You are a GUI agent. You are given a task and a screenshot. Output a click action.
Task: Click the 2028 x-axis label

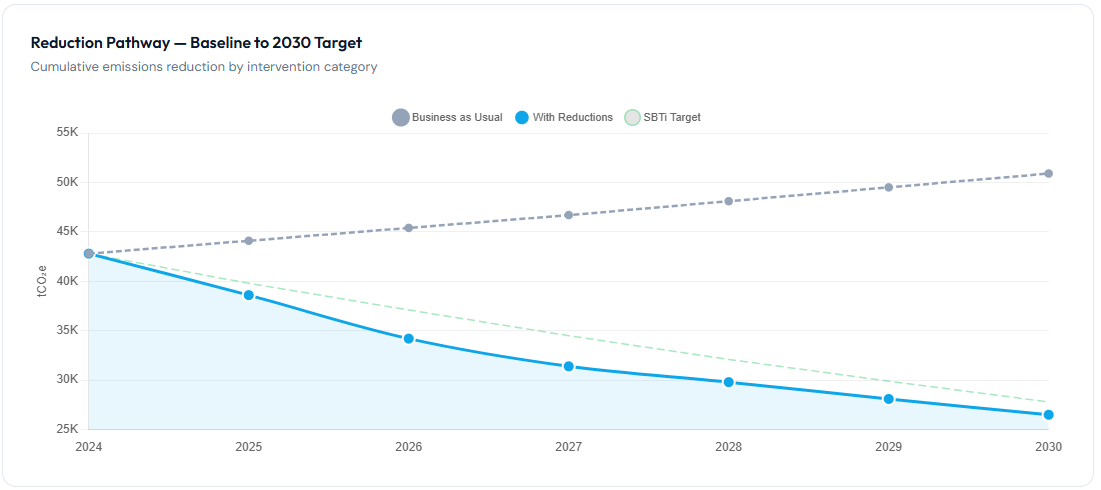729,447
